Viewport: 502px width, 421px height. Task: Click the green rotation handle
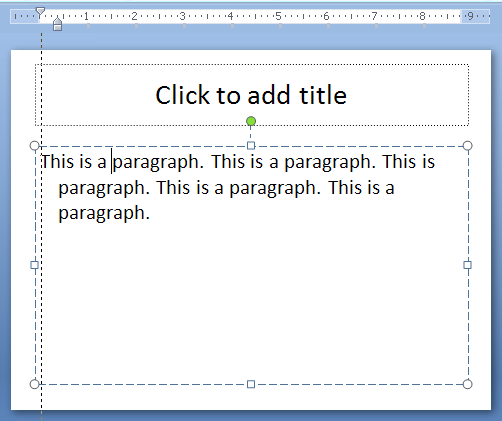(x=251, y=121)
